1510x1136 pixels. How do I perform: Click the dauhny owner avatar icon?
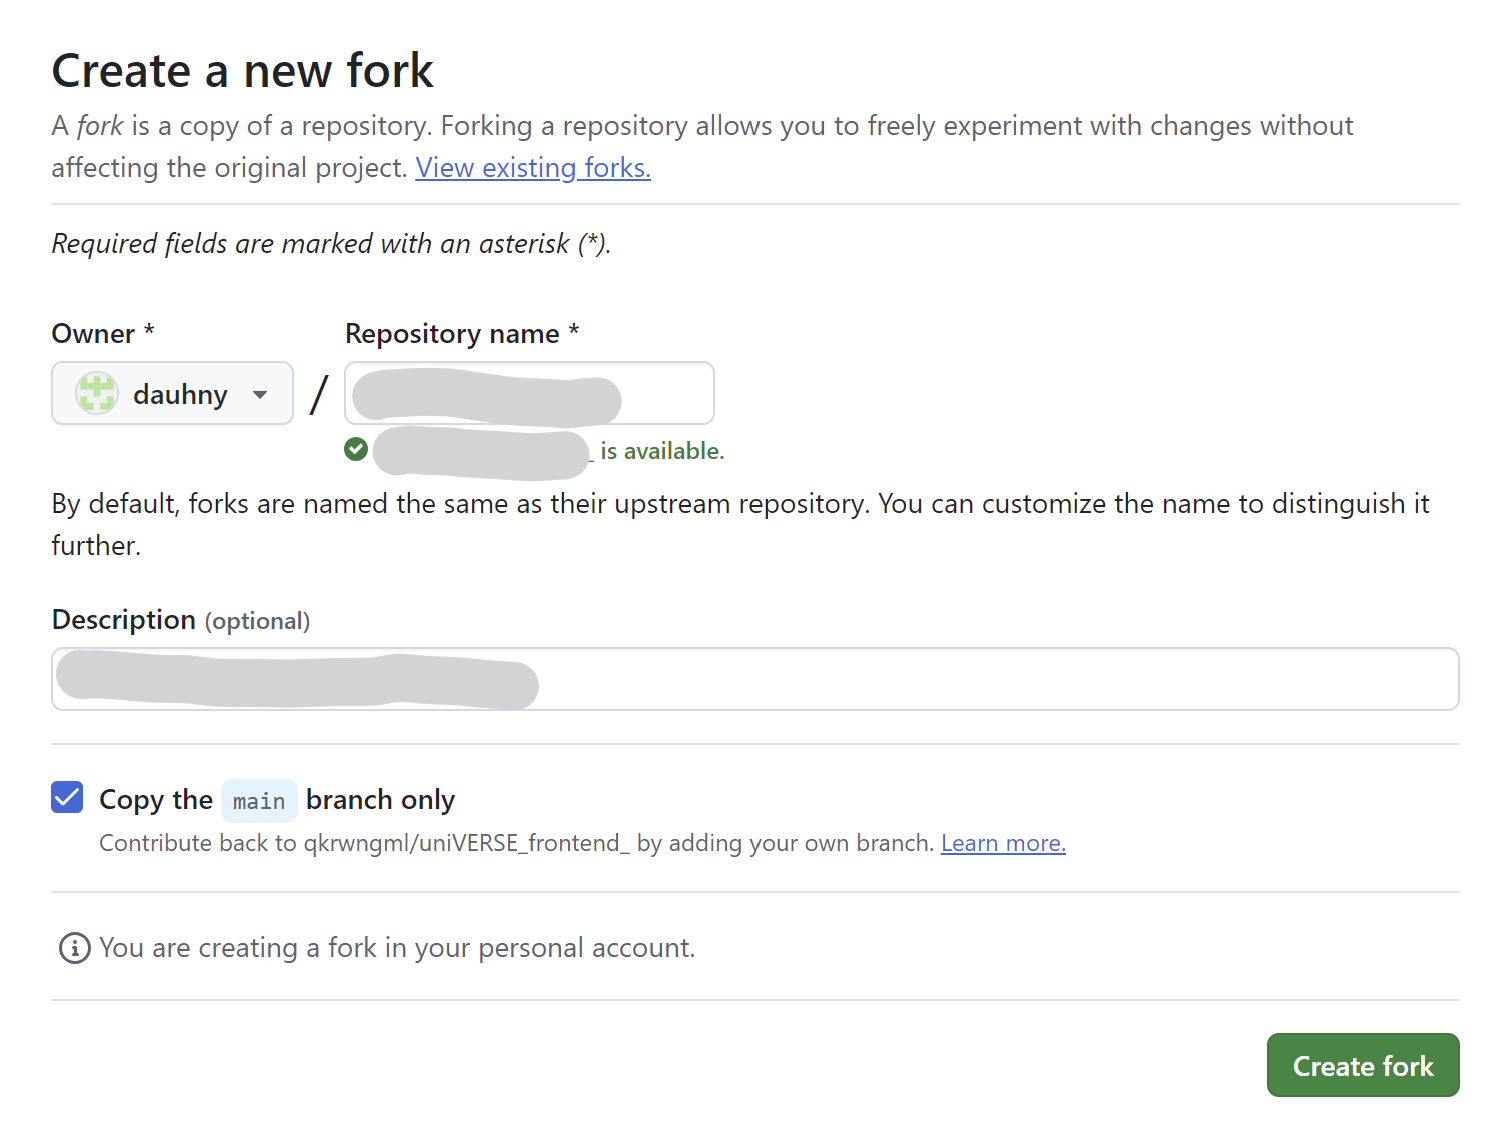coord(97,393)
